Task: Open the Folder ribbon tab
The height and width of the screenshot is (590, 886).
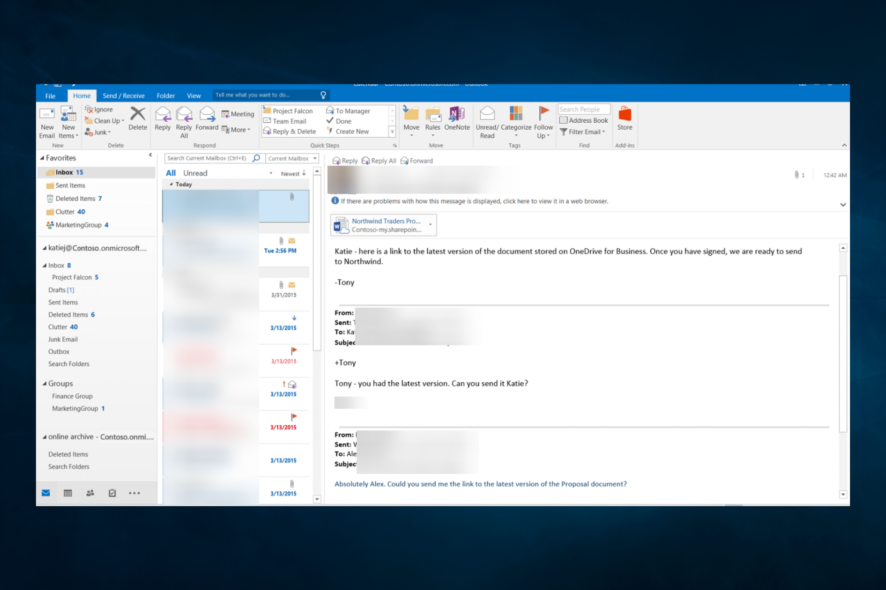Action: [x=166, y=96]
